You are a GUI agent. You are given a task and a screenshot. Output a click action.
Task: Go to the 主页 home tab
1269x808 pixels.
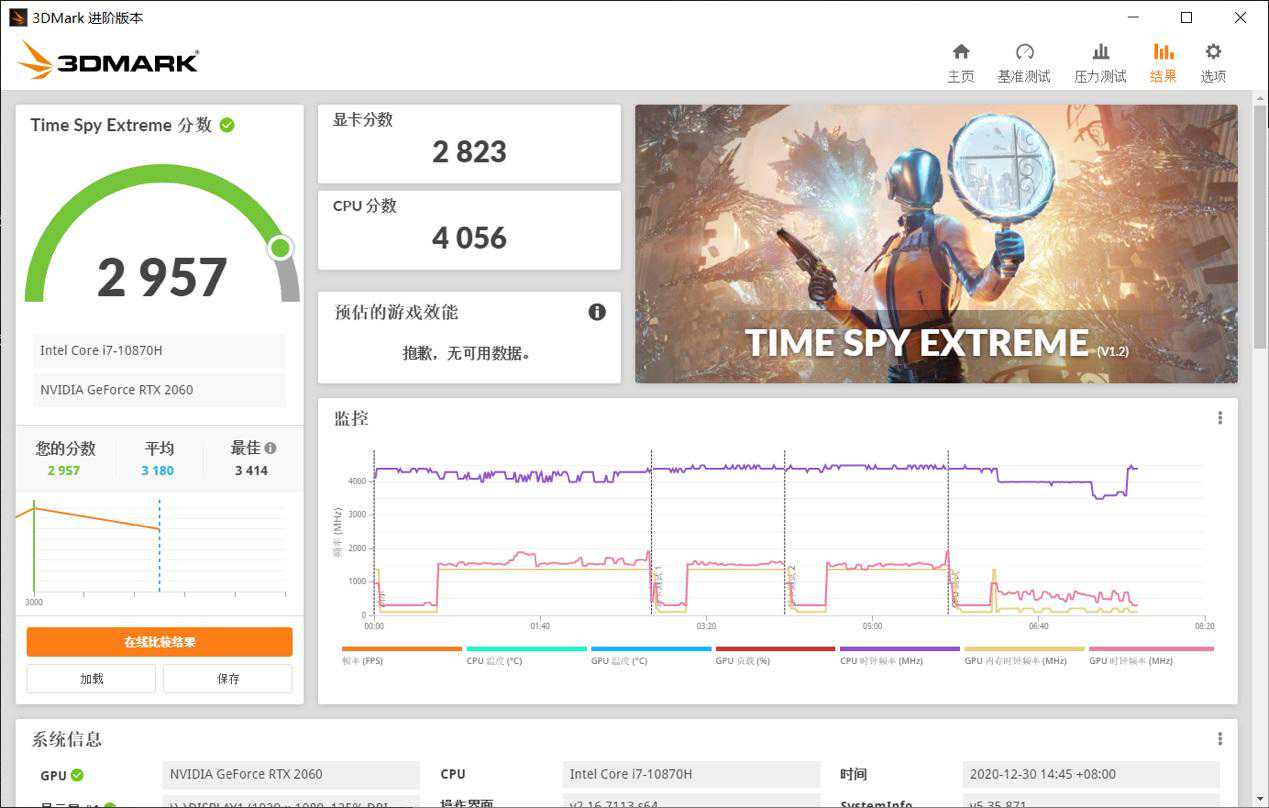coord(960,62)
